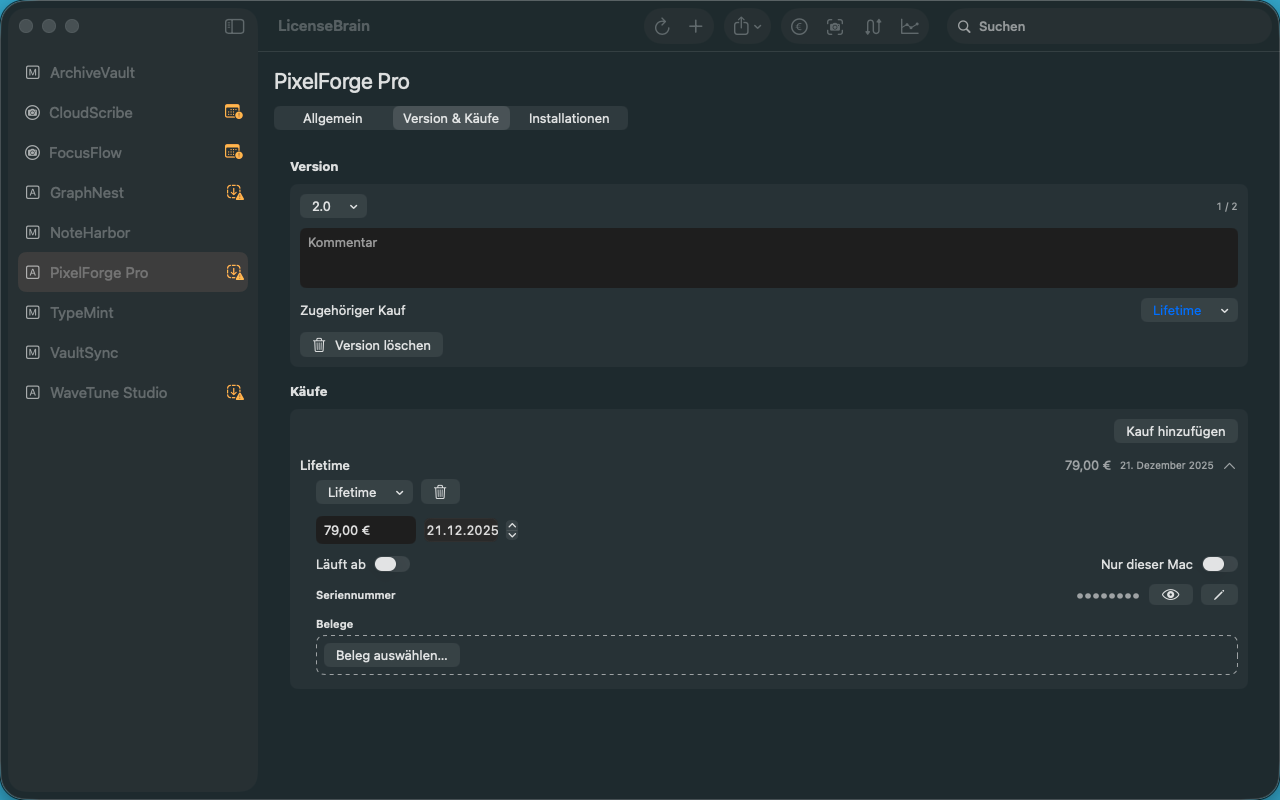The image size is (1280, 800).
Task: Click the date stepper beside 21.12.2025
Action: click(x=512, y=530)
